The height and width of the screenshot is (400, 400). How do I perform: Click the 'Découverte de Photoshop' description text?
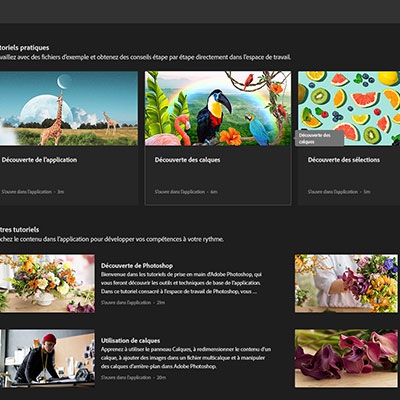[x=182, y=283]
